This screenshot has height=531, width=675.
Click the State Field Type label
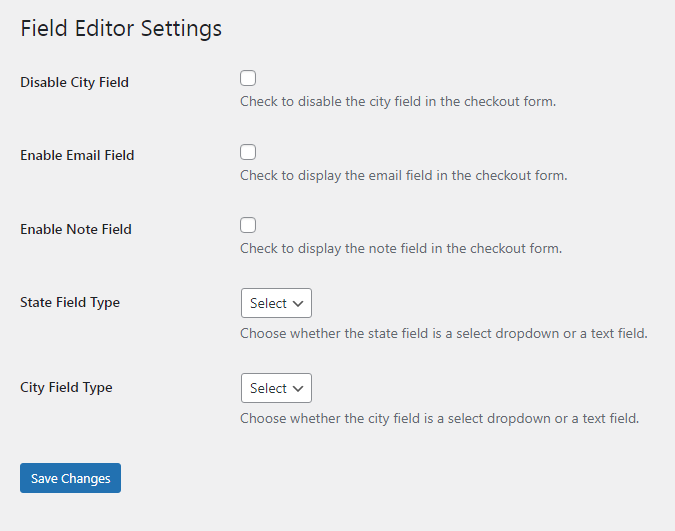pyautogui.click(x=70, y=302)
